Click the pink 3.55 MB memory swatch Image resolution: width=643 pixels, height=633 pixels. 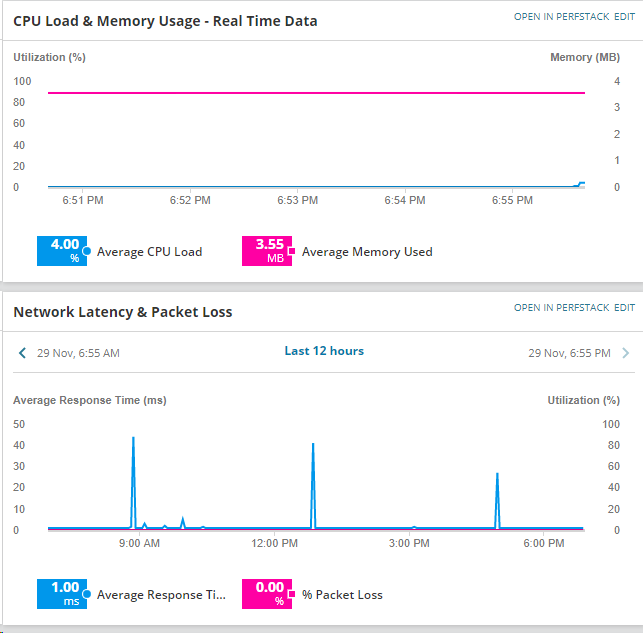[267, 251]
